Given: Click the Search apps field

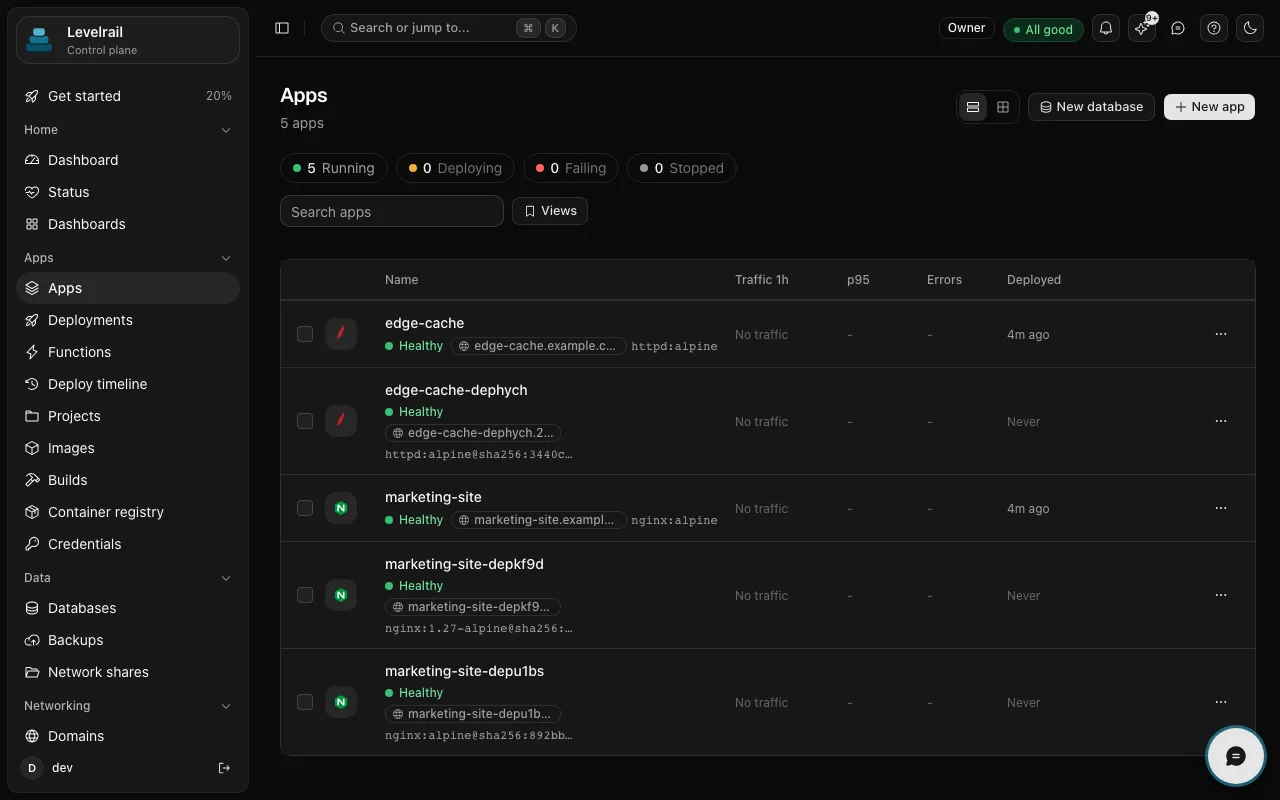Looking at the screenshot, I should [392, 211].
